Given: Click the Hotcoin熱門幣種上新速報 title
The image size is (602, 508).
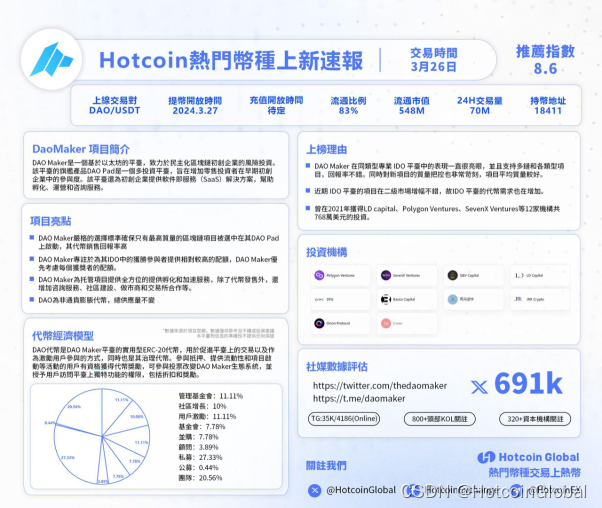Looking at the screenshot, I should [231, 61].
